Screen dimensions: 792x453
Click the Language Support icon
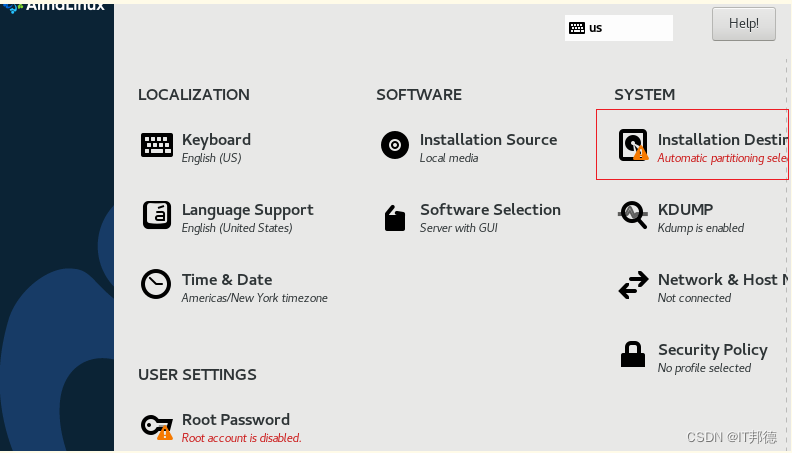(x=157, y=215)
